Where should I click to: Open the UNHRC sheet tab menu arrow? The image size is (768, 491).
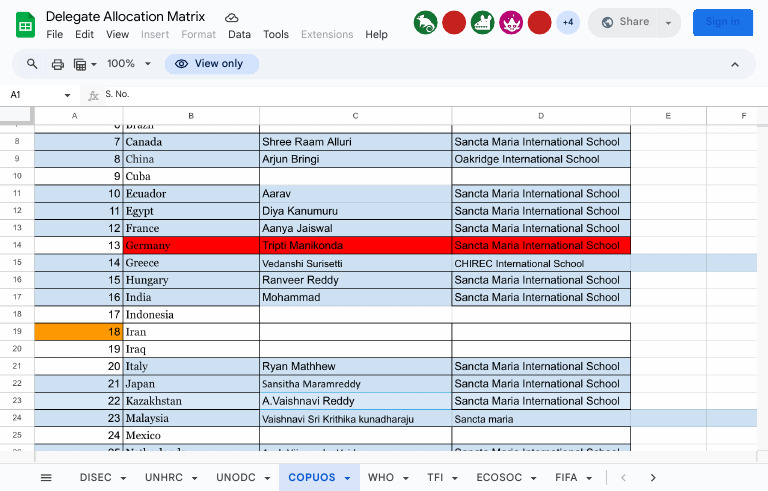pos(194,478)
